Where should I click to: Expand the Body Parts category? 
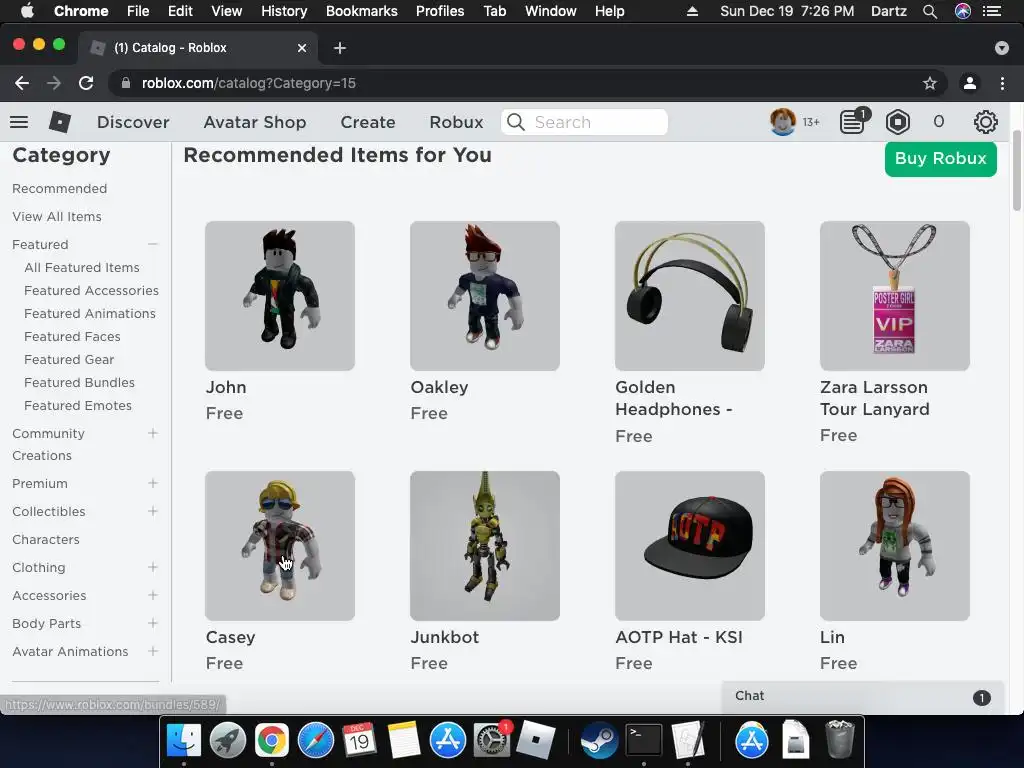click(153, 623)
